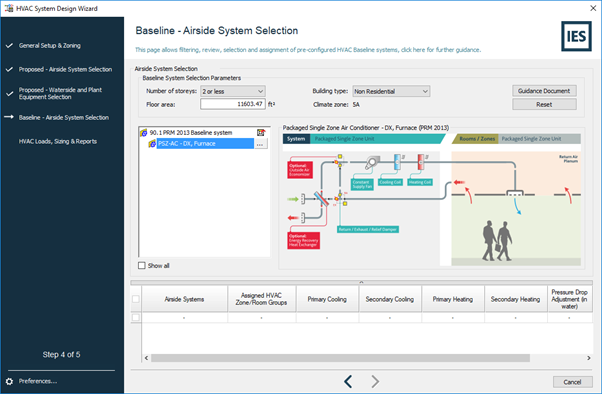
Task: Click the two walking people figure
Action: (x=497, y=241)
